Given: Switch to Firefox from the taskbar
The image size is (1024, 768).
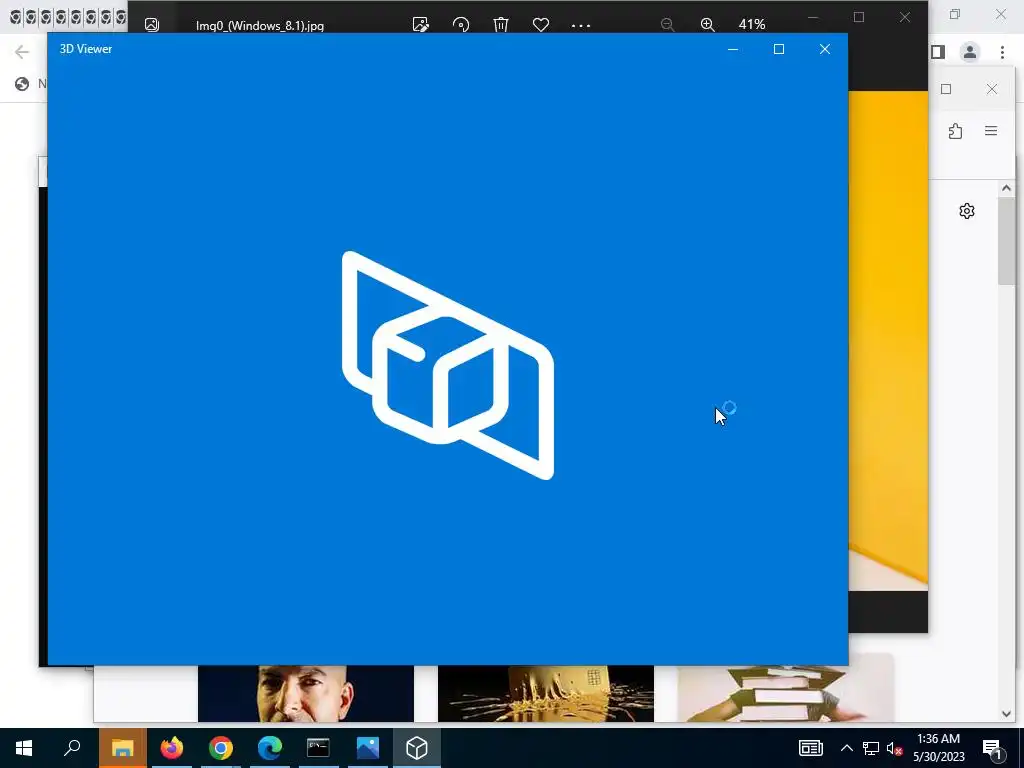Looking at the screenshot, I should click(x=172, y=748).
